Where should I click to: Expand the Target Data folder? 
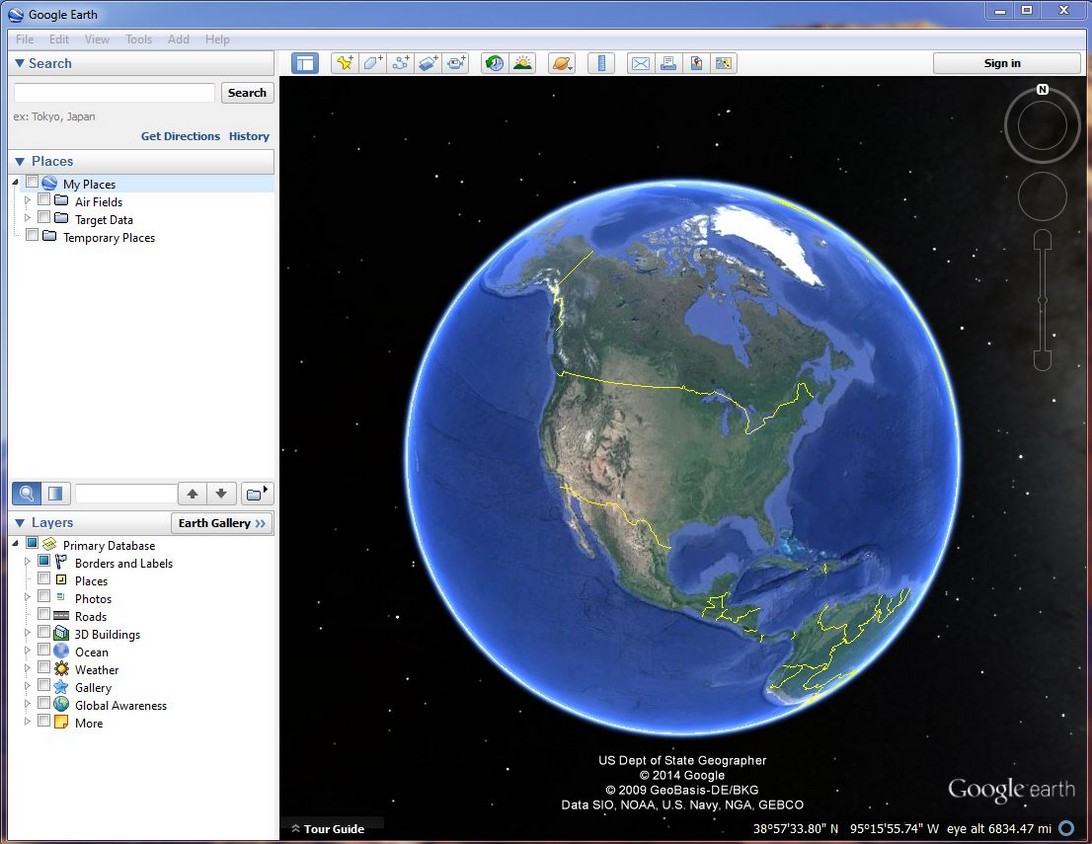(27, 217)
